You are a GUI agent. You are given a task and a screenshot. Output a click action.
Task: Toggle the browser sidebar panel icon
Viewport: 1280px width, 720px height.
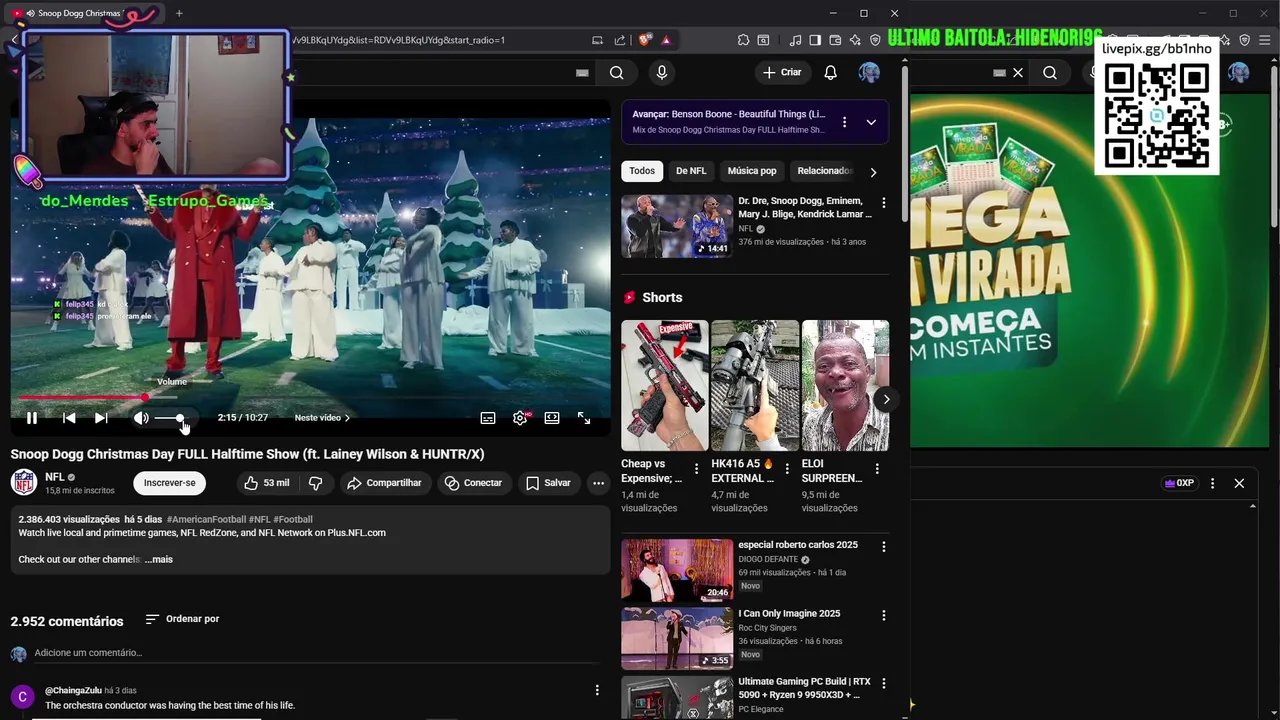point(815,40)
